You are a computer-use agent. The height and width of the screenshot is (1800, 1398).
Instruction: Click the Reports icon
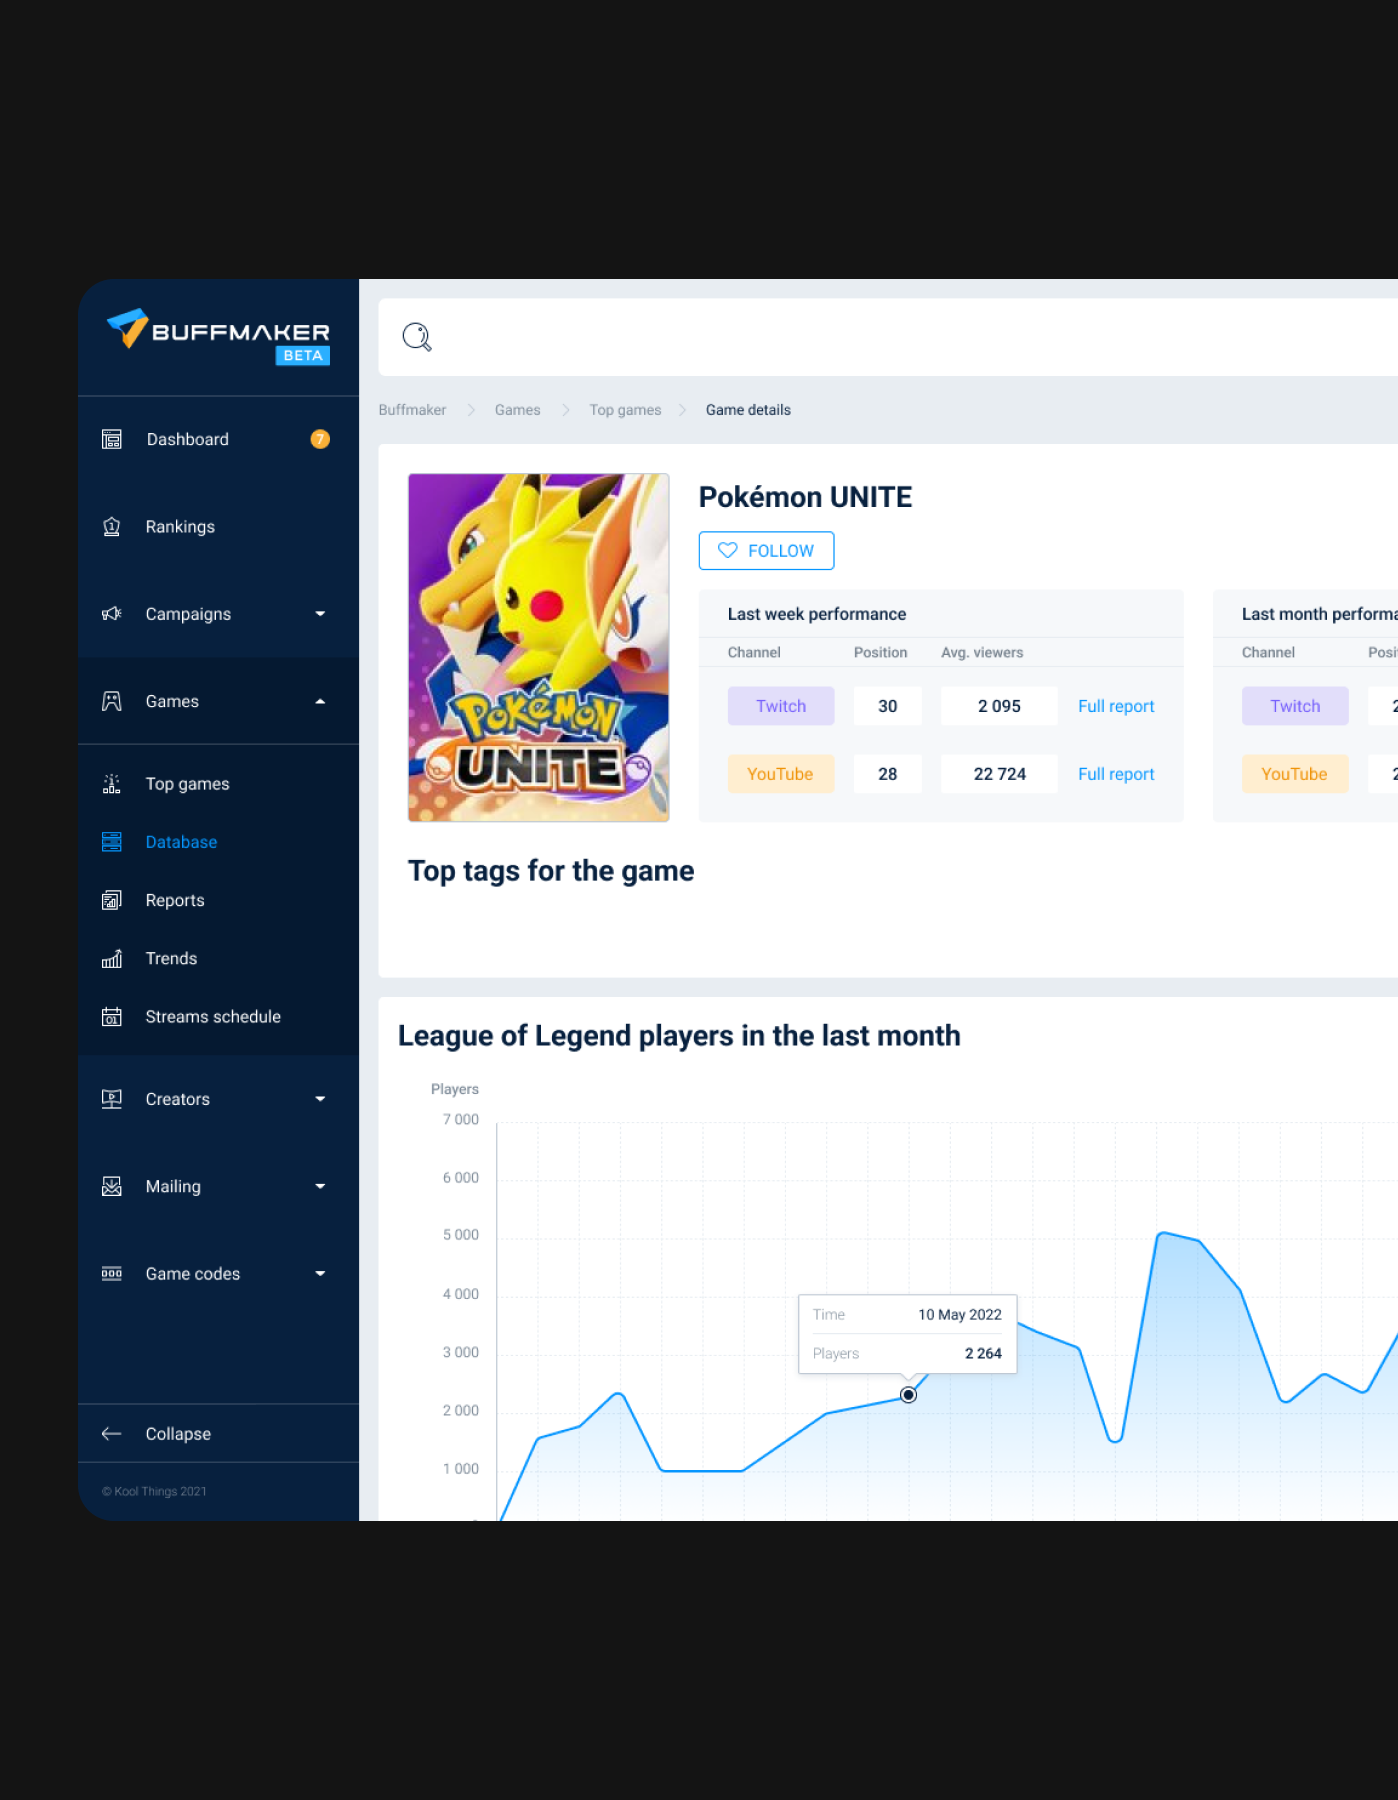tap(112, 900)
